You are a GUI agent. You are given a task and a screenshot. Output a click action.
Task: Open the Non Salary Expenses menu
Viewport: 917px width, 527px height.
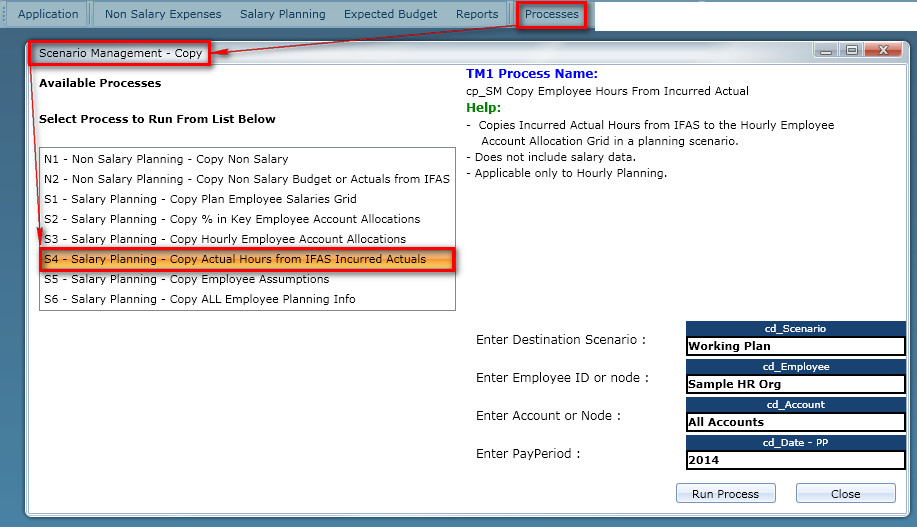tap(163, 14)
